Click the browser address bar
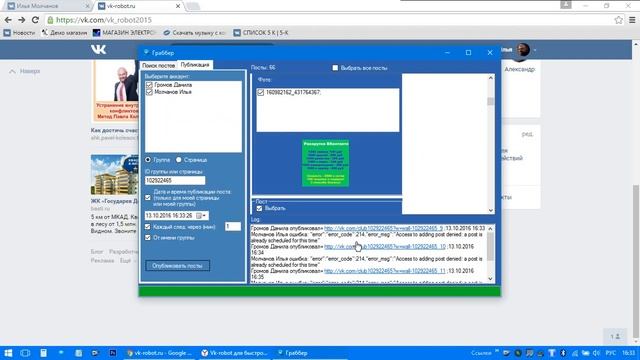This screenshot has height=360, width=640. (327, 20)
